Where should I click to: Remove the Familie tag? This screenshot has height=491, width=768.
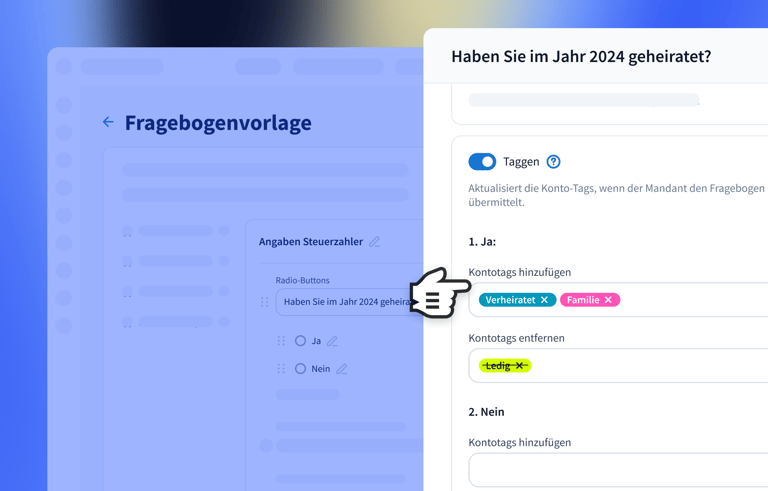click(x=608, y=300)
